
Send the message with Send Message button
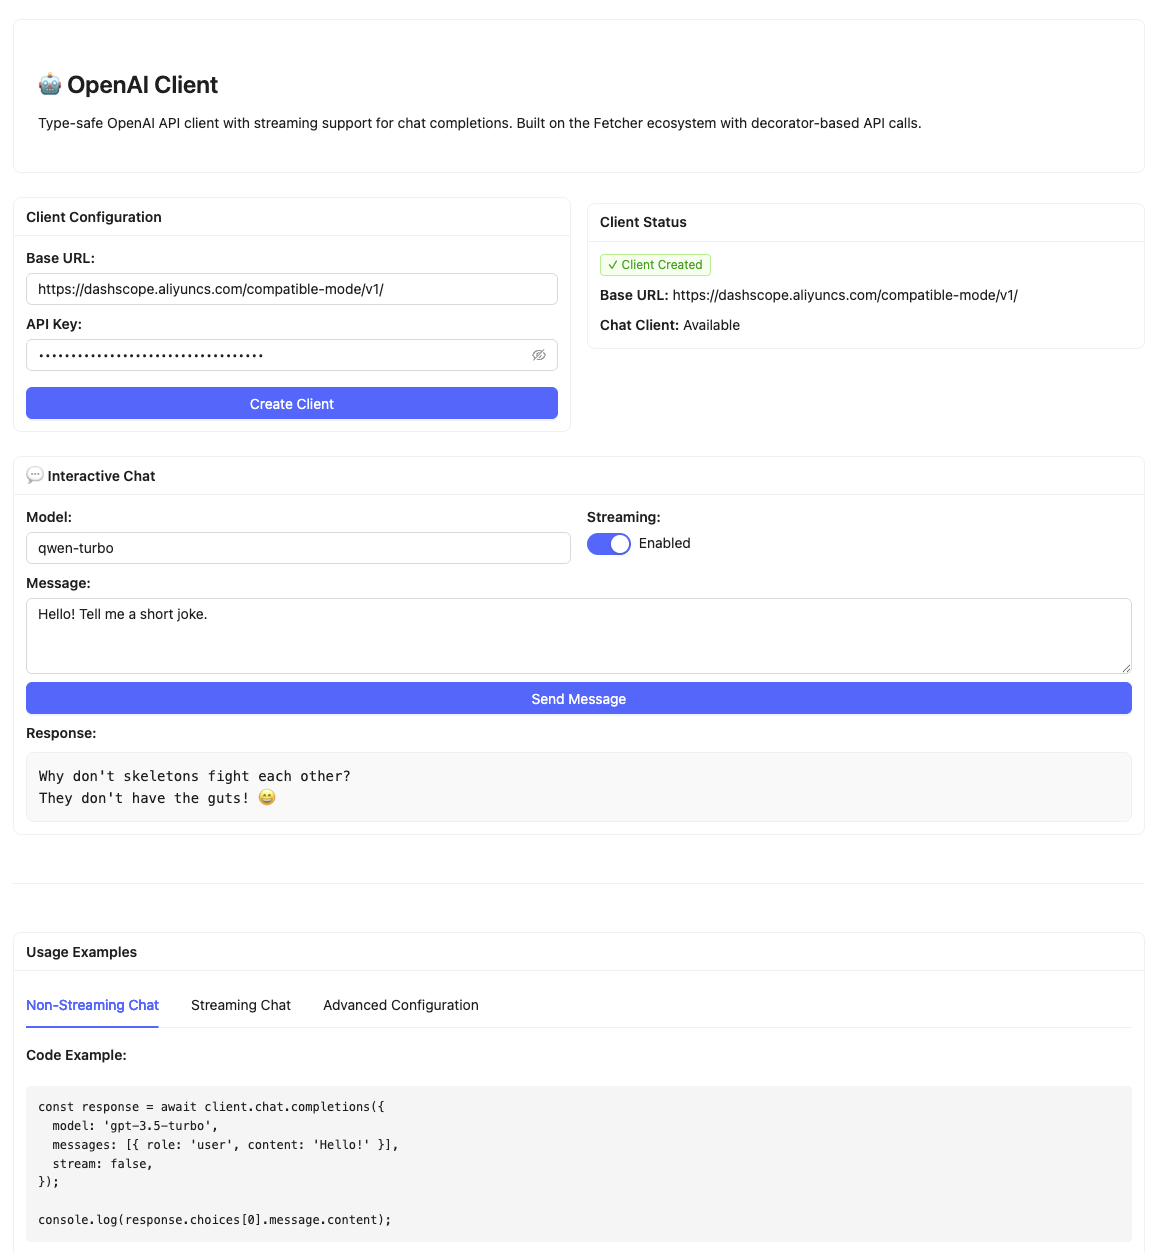coord(578,699)
